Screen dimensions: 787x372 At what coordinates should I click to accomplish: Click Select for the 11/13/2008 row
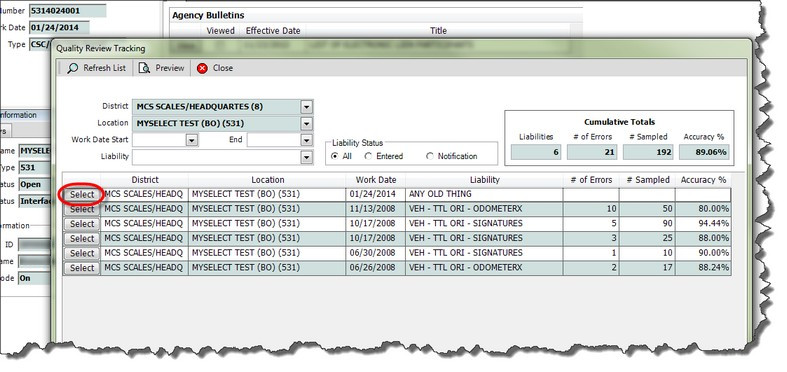(x=82, y=209)
